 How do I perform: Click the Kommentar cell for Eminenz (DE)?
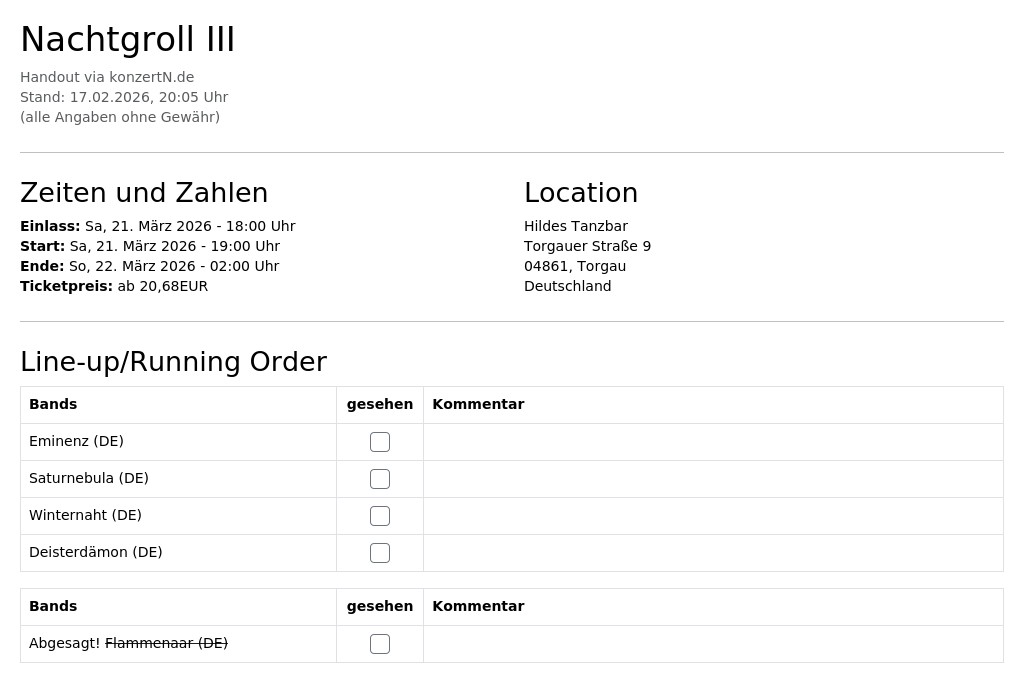pos(713,442)
